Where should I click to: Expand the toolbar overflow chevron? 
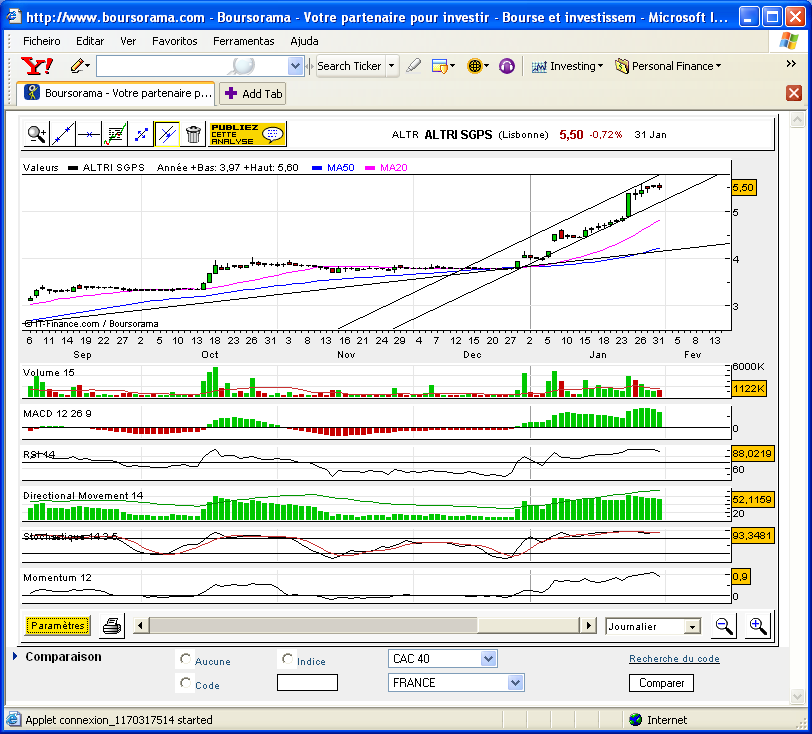coord(791,64)
